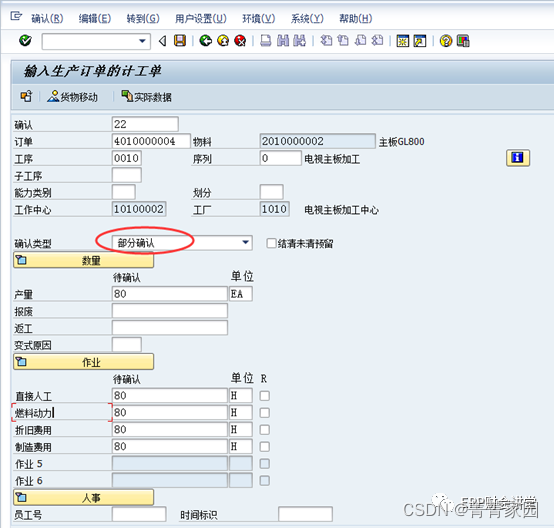Toggle the R checkbox for 制造费用
This screenshot has height=528, width=554.
pyautogui.click(x=265, y=446)
